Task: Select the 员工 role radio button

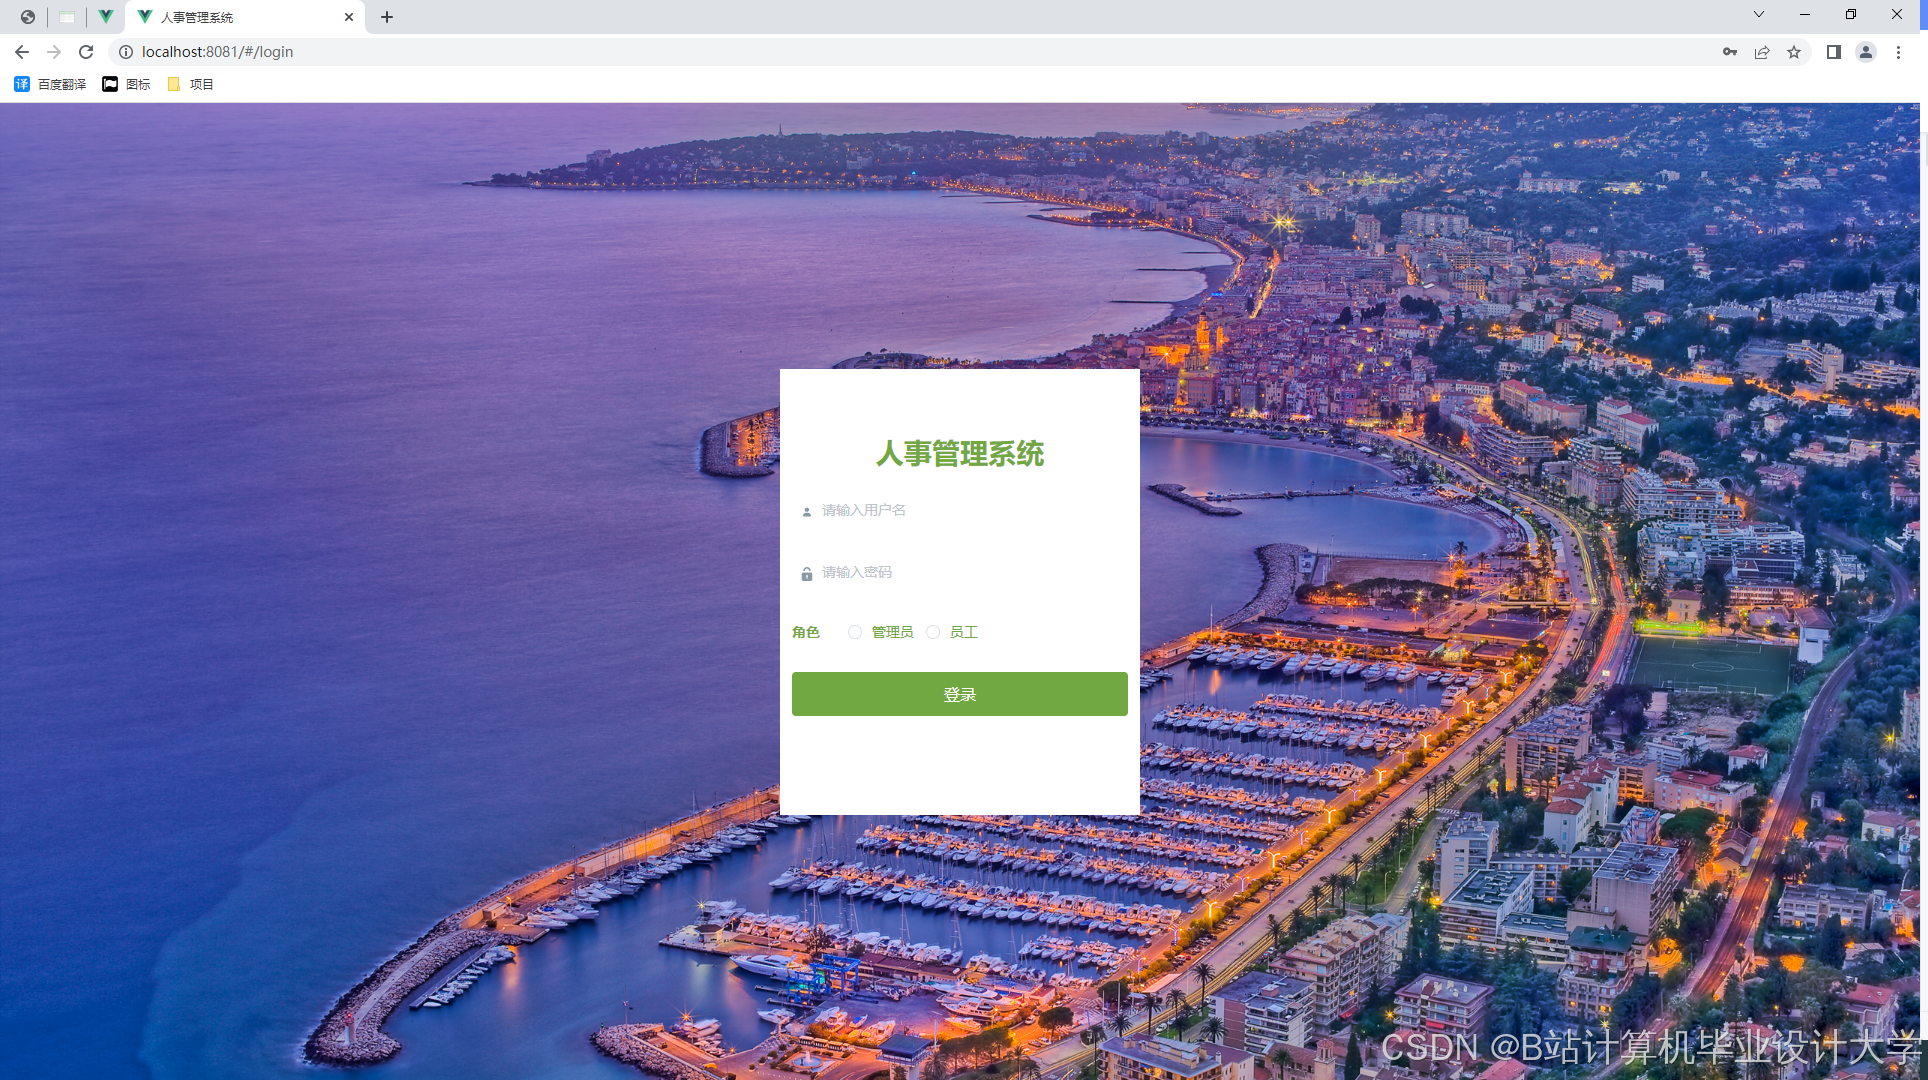Action: [933, 632]
